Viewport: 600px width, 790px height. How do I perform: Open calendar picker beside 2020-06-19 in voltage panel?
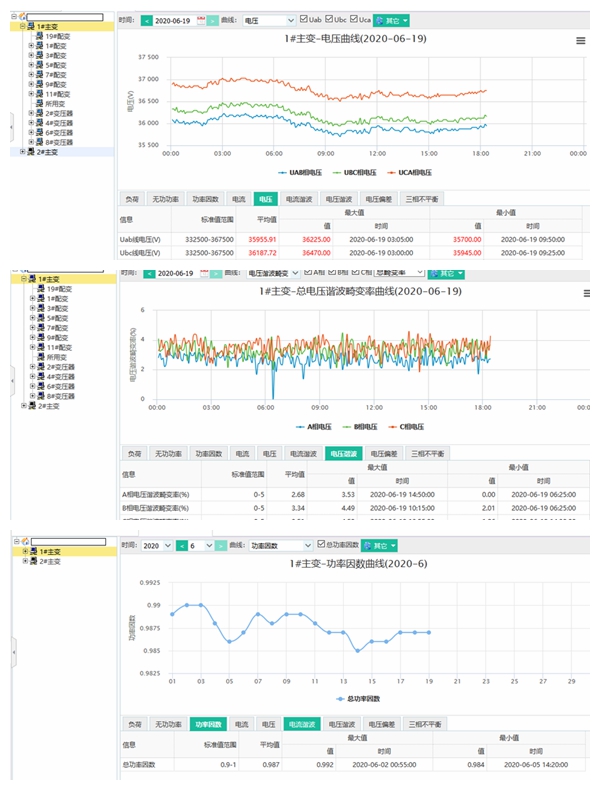tap(201, 21)
